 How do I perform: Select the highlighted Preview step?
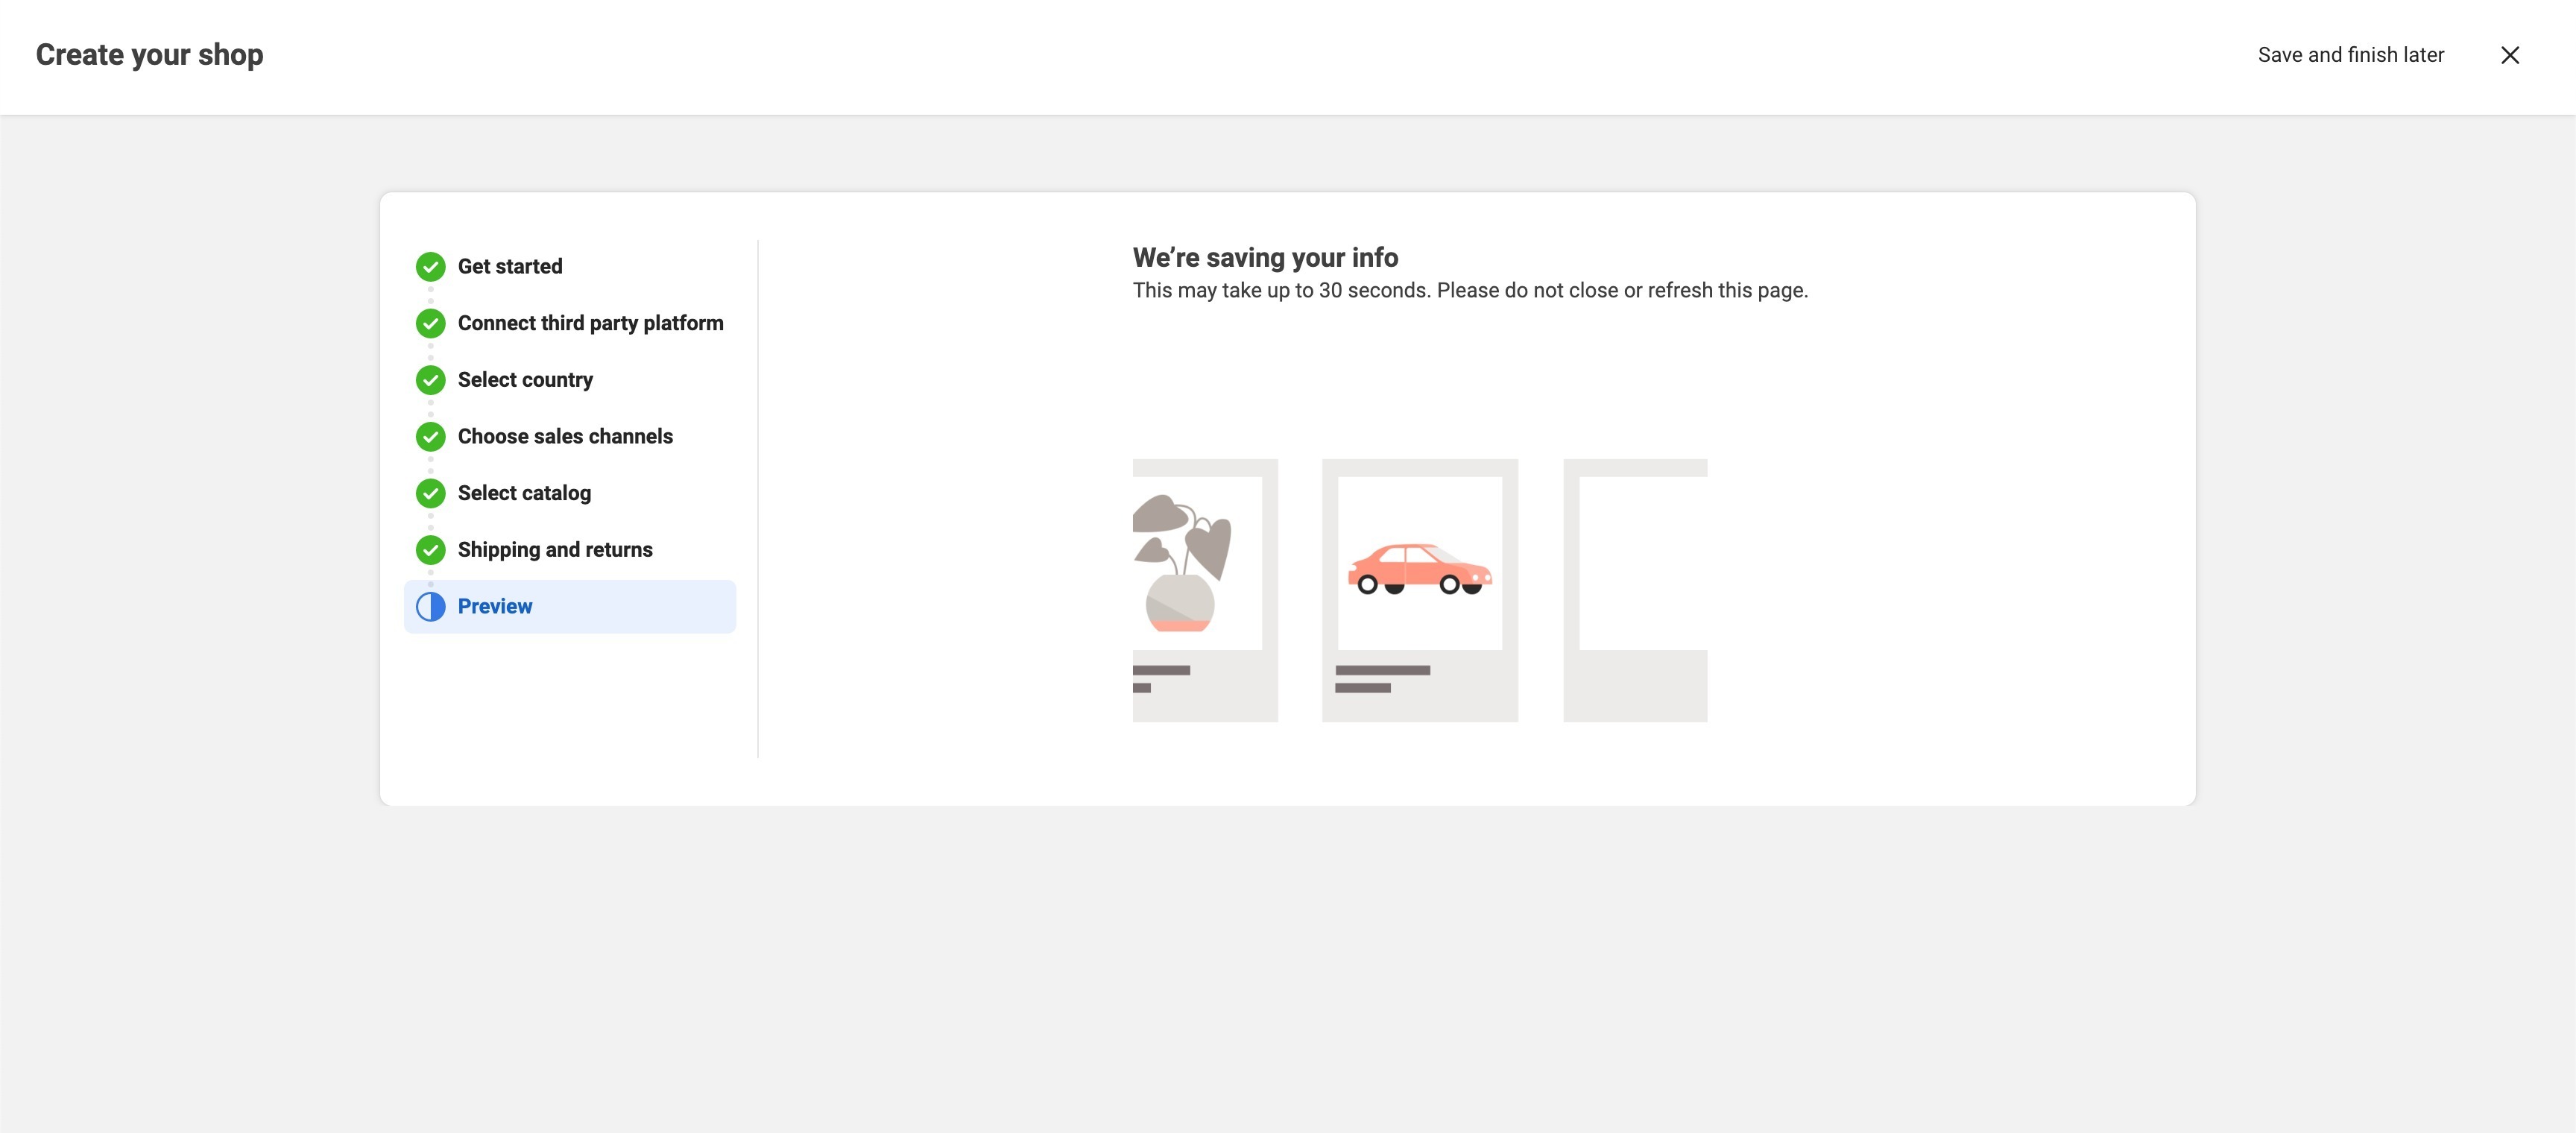pyautogui.click(x=495, y=607)
